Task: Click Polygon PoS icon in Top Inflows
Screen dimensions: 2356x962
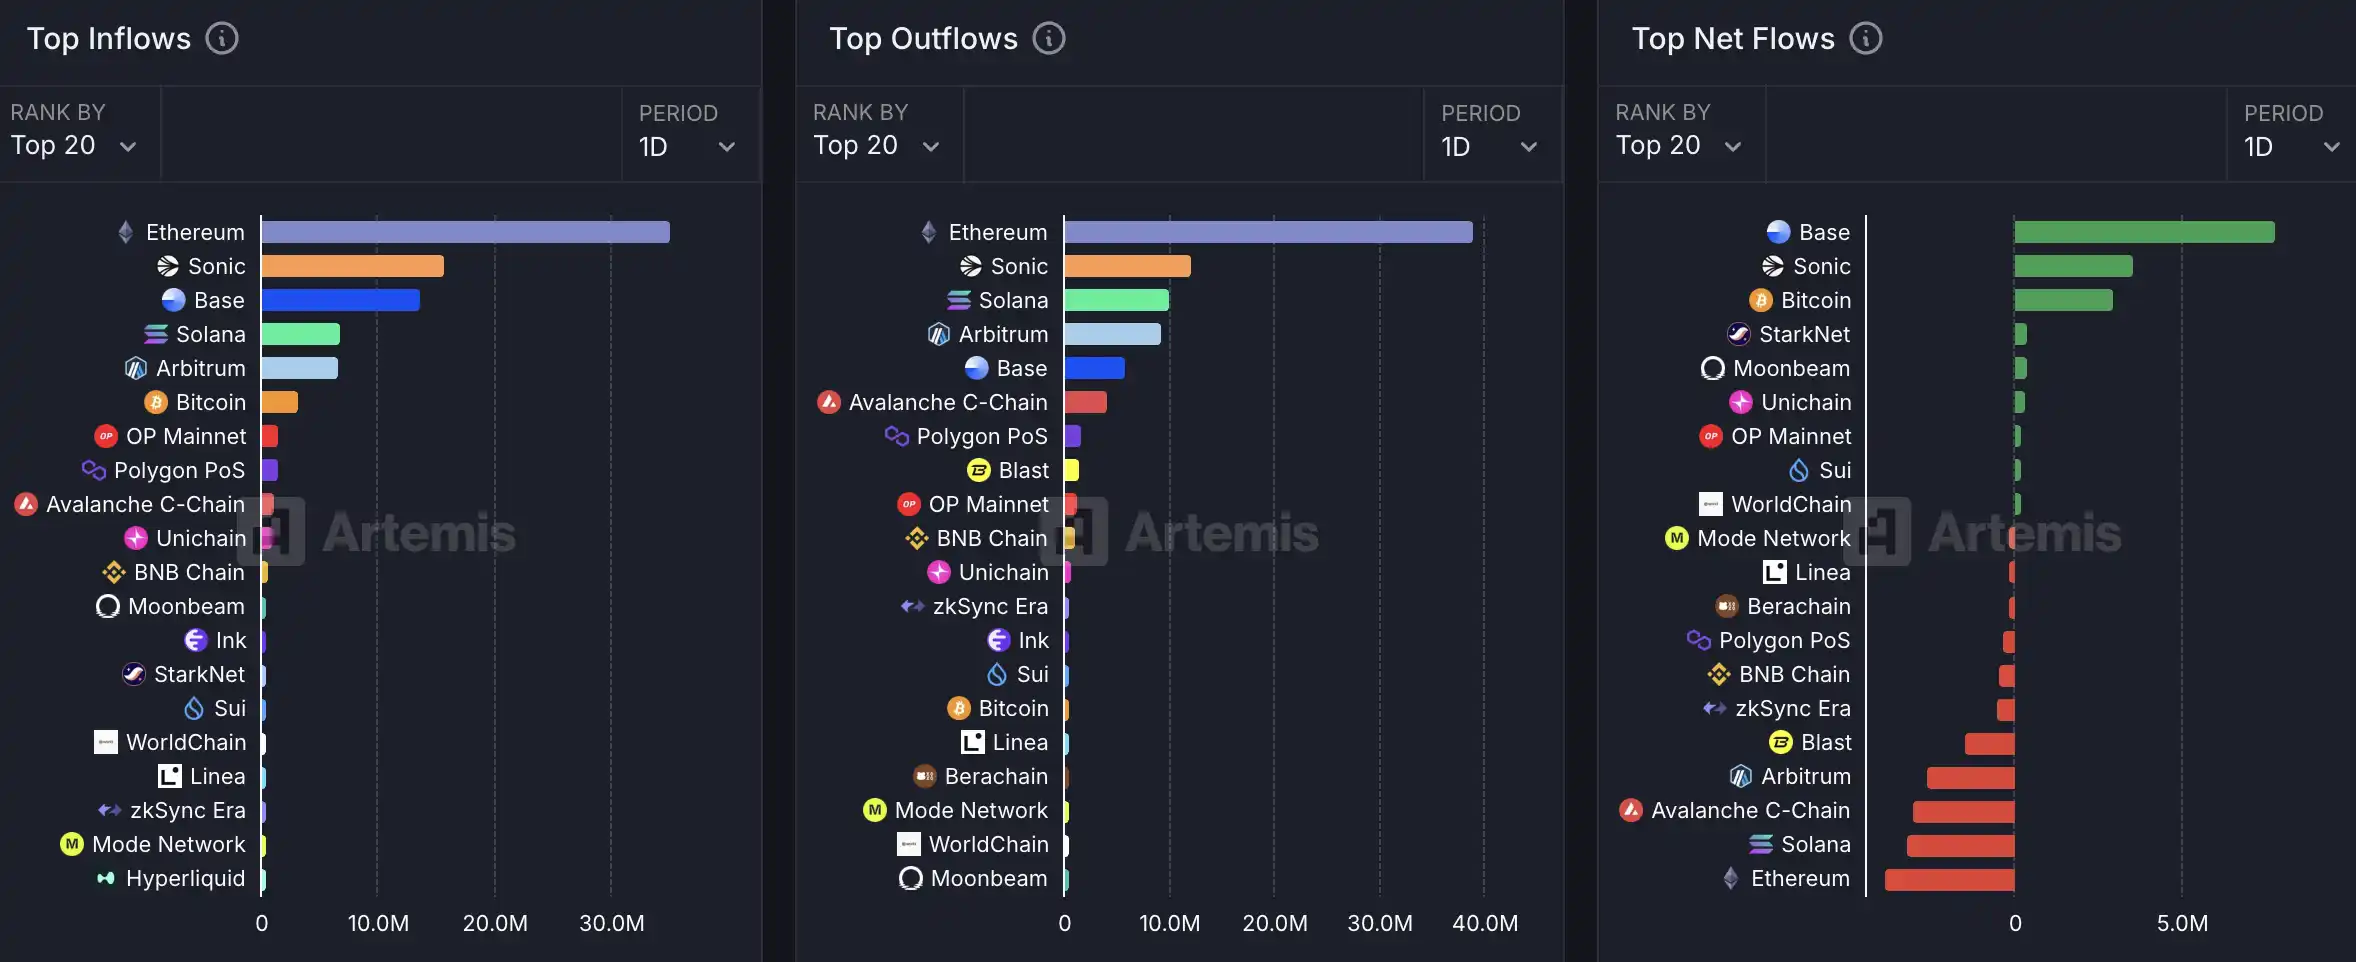Action: tap(94, 470)
